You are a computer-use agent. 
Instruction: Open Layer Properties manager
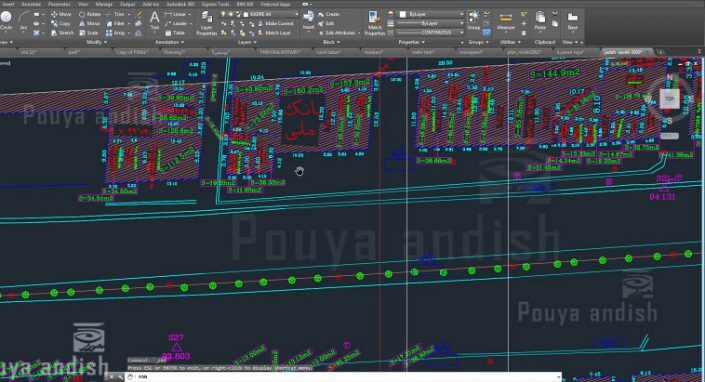tap(206, 23)
